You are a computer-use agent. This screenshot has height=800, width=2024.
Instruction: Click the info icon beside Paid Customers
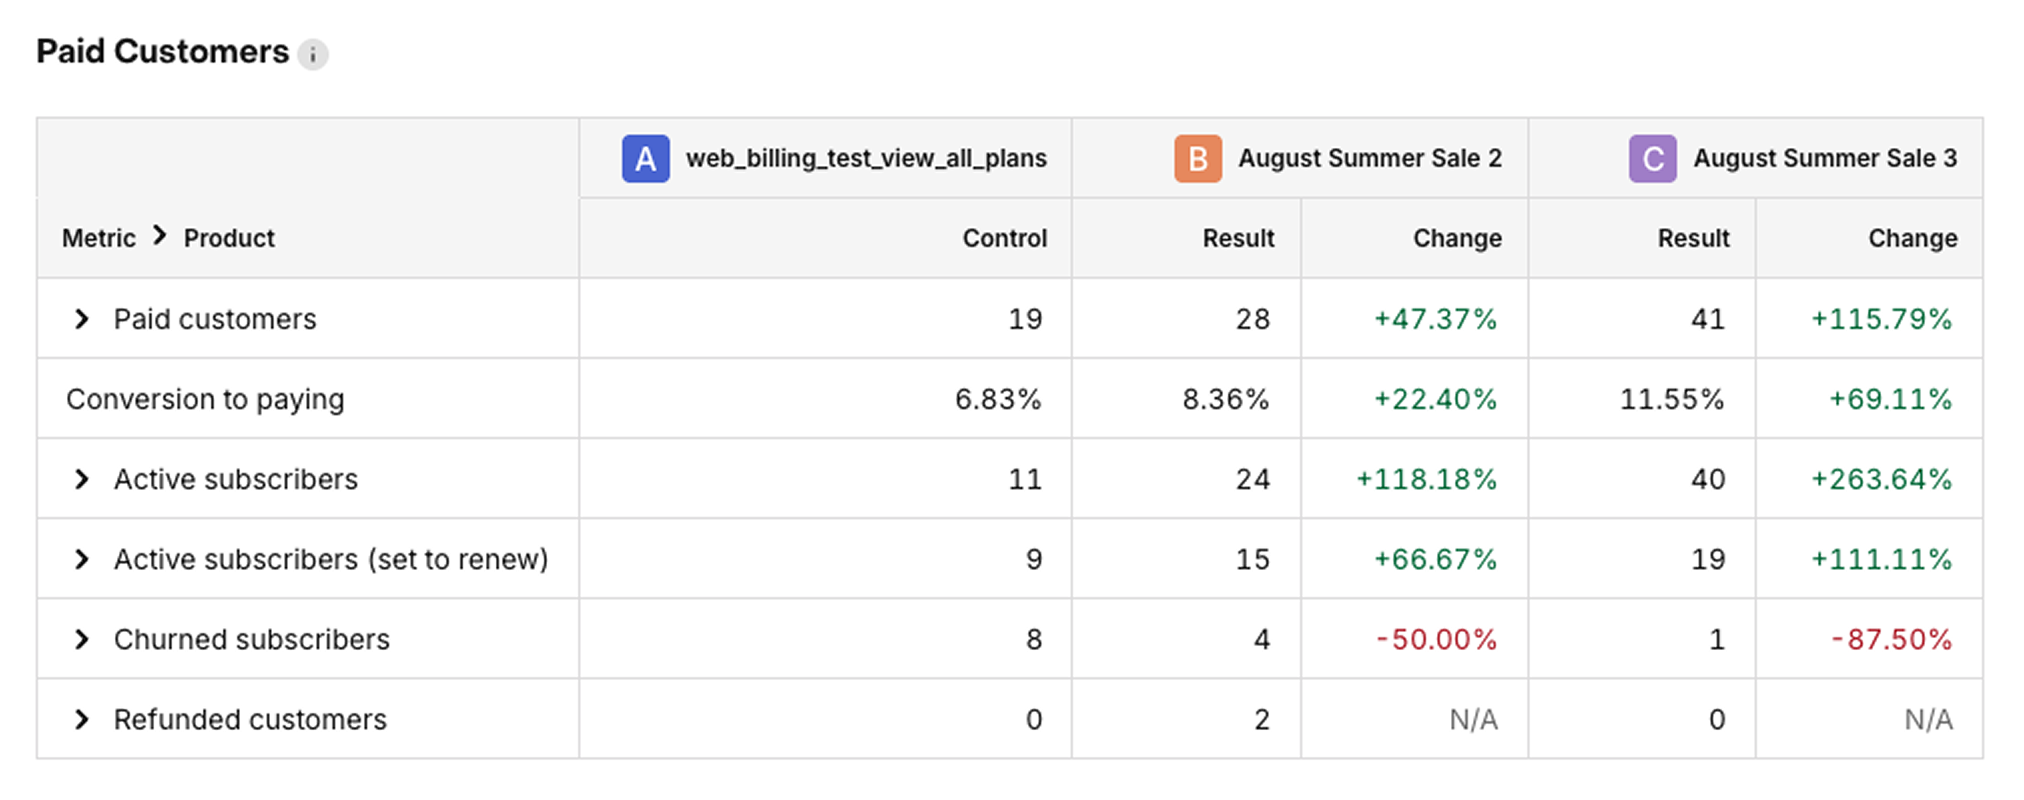pyautogui.click(x=313, y=54)
